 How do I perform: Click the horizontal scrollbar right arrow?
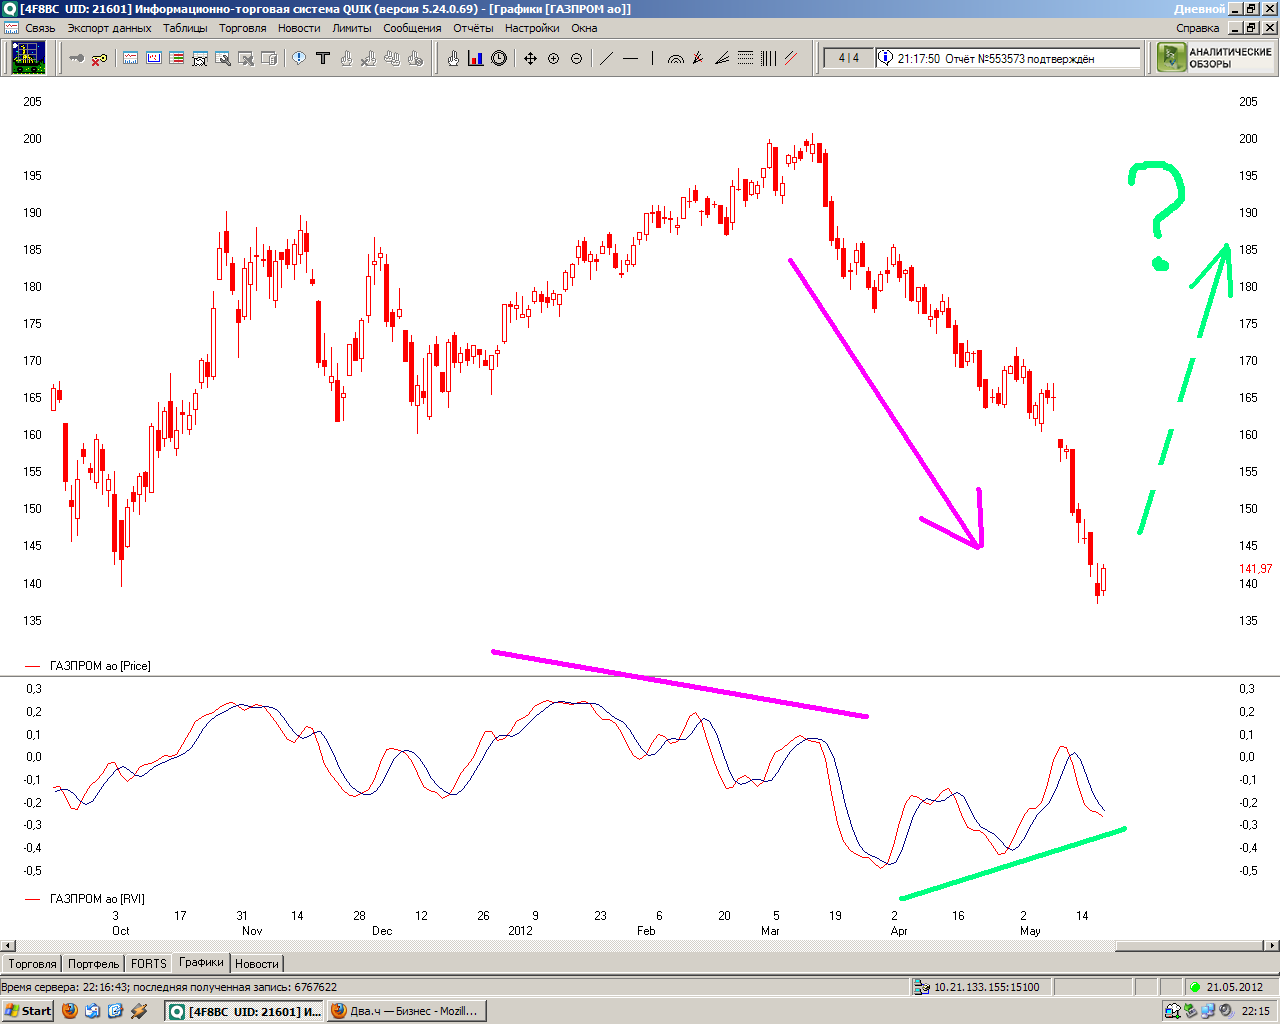pos(1272,945)
